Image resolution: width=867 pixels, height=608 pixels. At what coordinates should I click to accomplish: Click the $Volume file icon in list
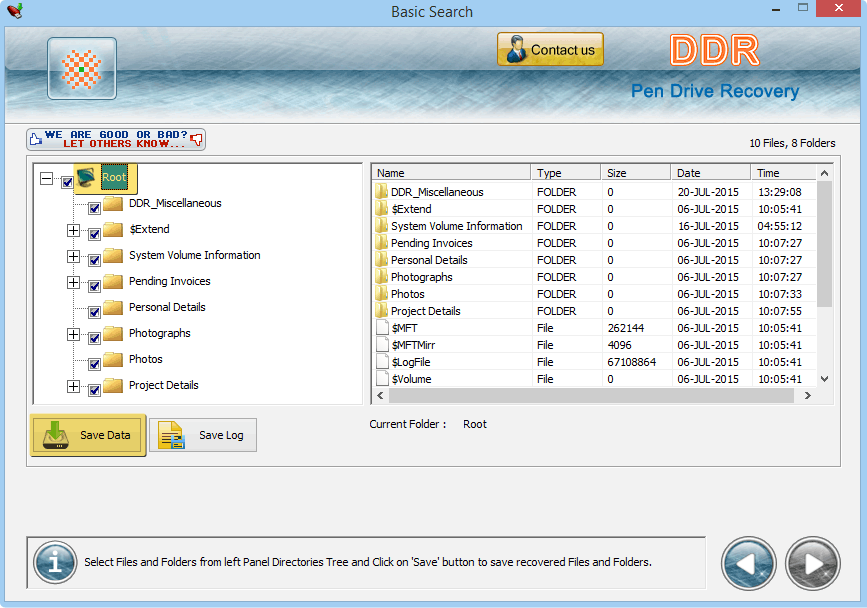click(382, 379)
